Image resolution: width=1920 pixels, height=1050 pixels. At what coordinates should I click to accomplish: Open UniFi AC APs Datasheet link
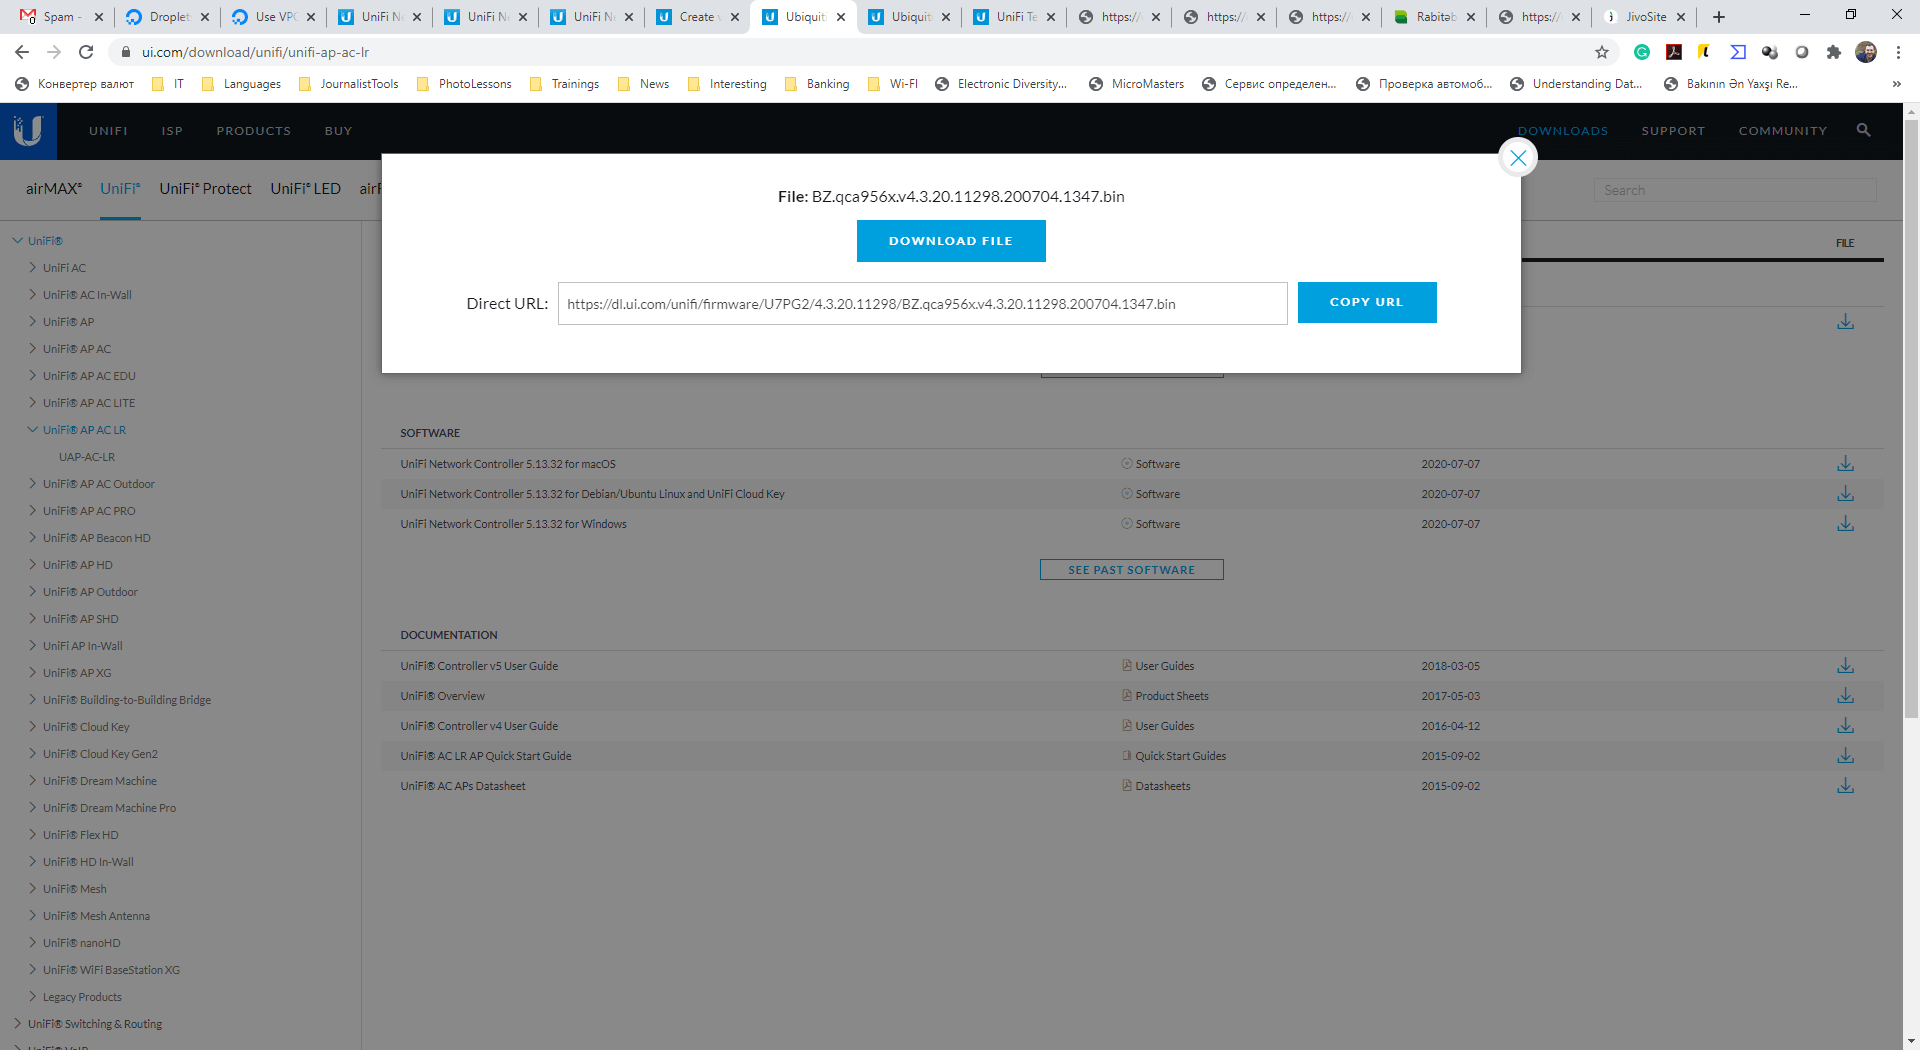coord(463,786)
